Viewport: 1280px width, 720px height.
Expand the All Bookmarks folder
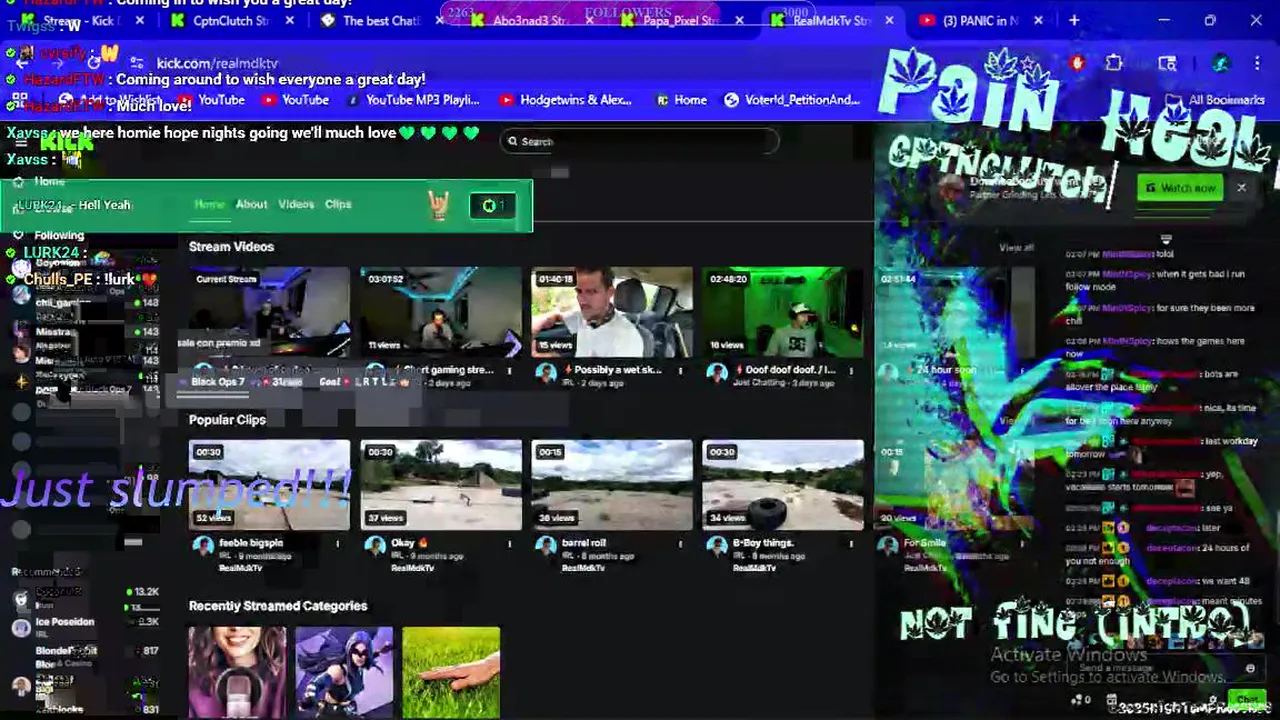[x=1216, y=100]
